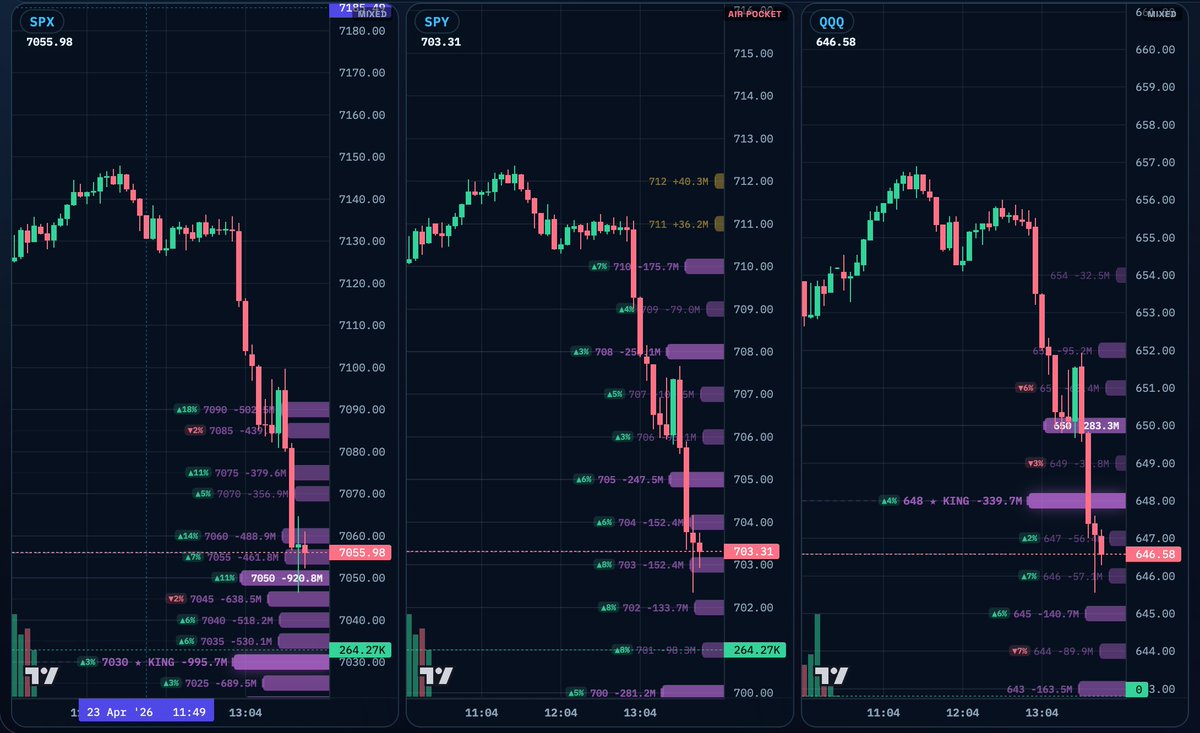Click the 23 Apr '26 11:49 crosshair date label
The image size is (1200, 733).
[146, 713]
